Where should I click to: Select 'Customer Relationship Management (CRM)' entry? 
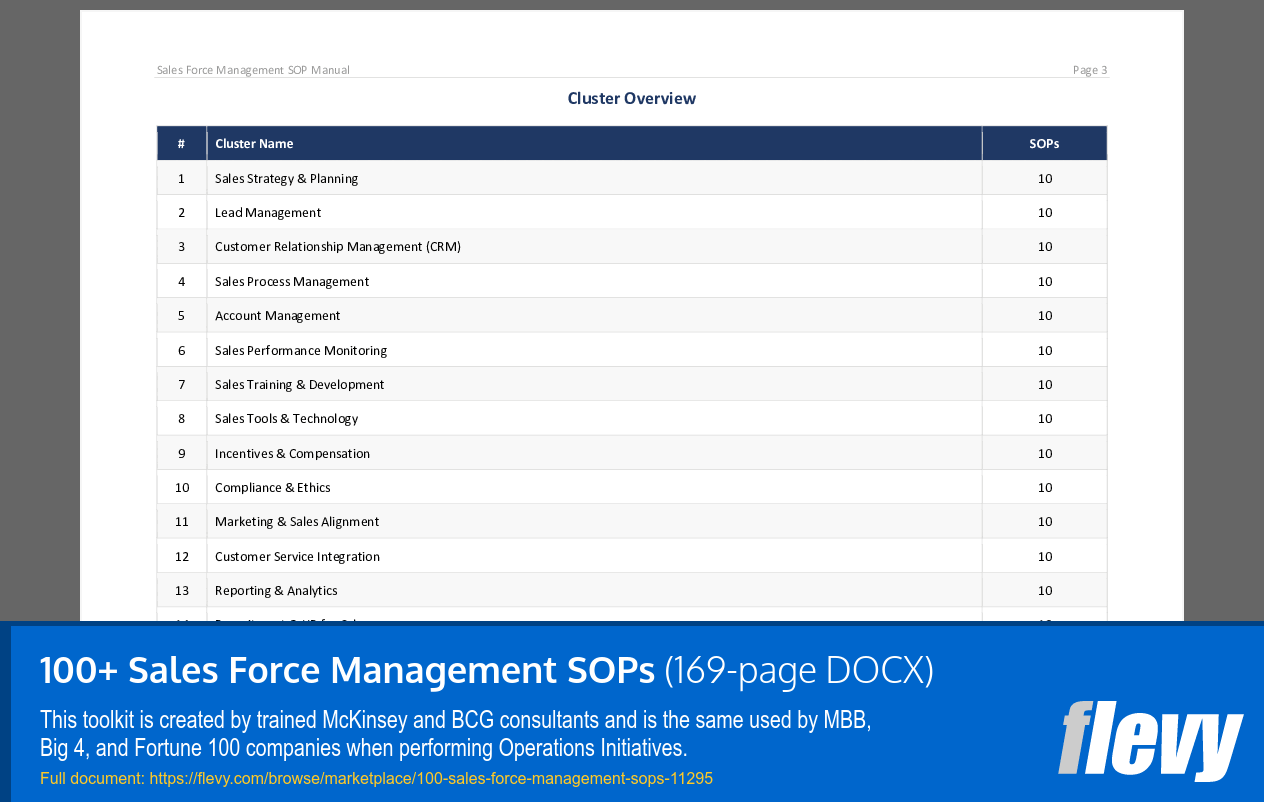click(338, 246)
